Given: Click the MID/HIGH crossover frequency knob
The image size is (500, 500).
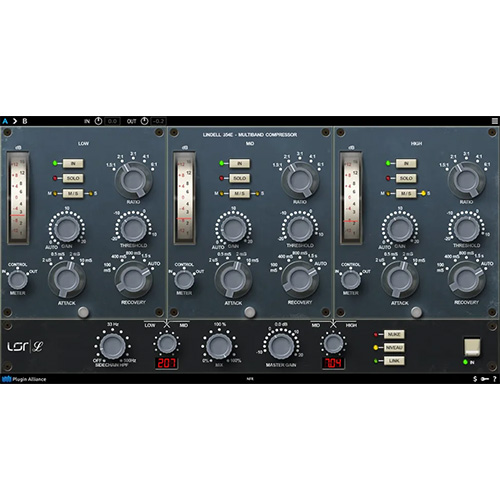Looking at the screenshot, I should [x=333, y=344].
